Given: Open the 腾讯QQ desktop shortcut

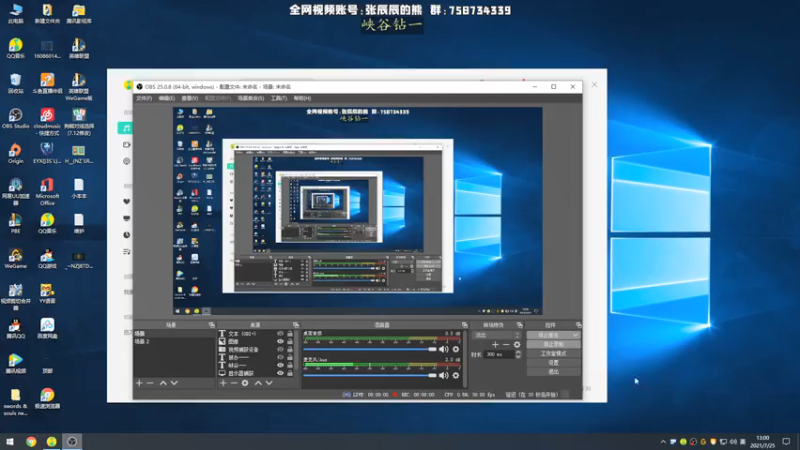Looking at the screenshot, I should coord(15,329).
